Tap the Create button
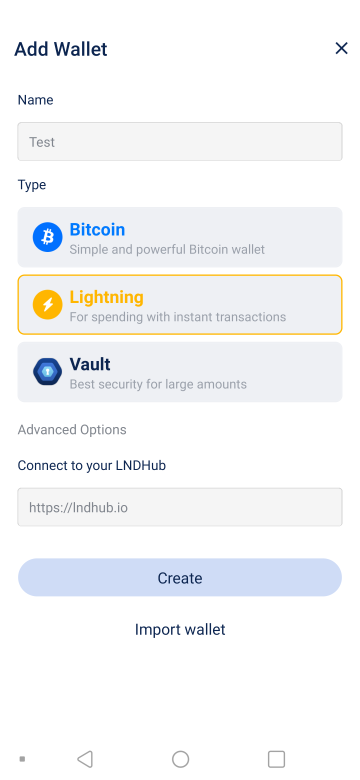The width and height of the screenshot is (360, 780). tap(180, 578)
